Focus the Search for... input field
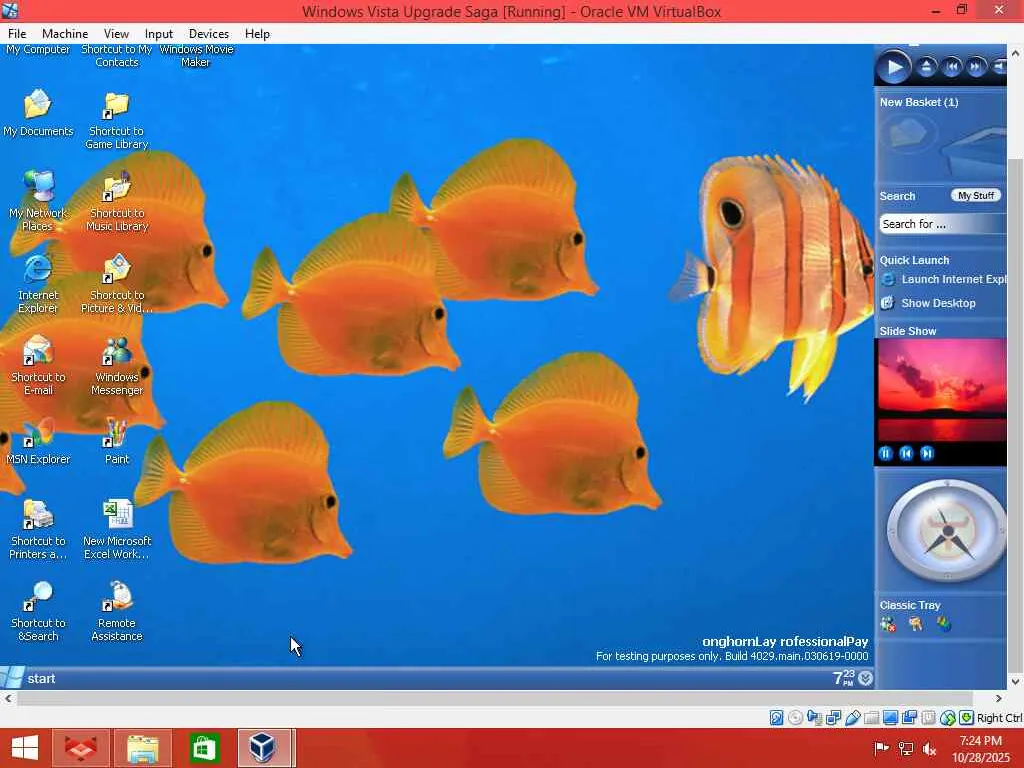The width and height of the screenshot is (1024, 768). pos(943,224)
